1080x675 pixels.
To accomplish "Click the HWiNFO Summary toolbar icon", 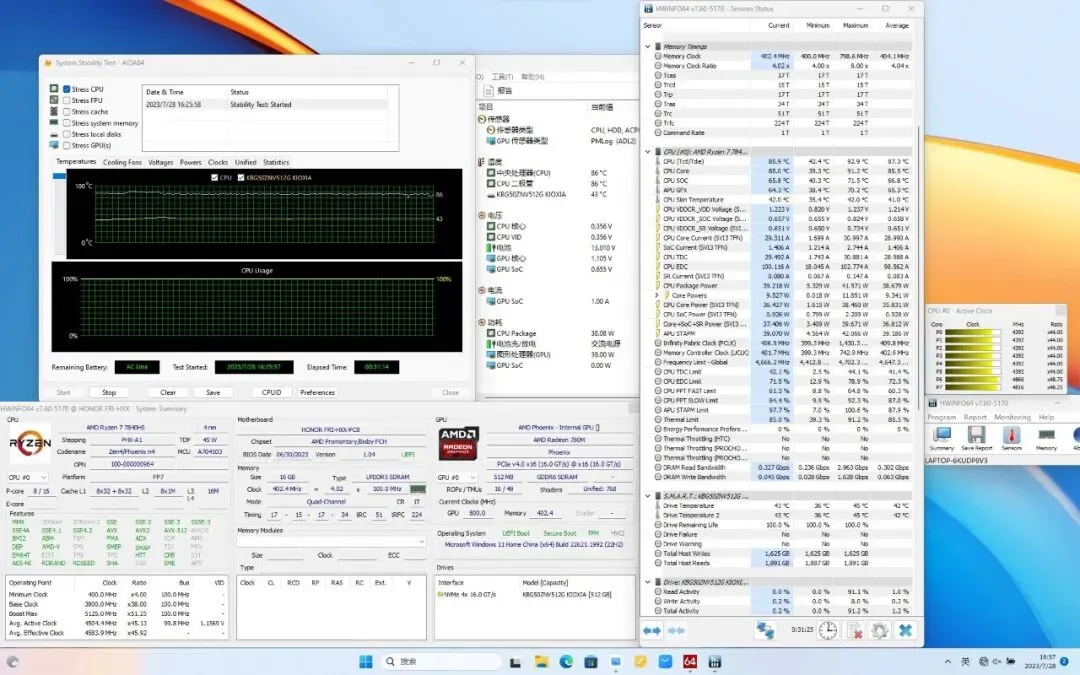I will (942, 438).
